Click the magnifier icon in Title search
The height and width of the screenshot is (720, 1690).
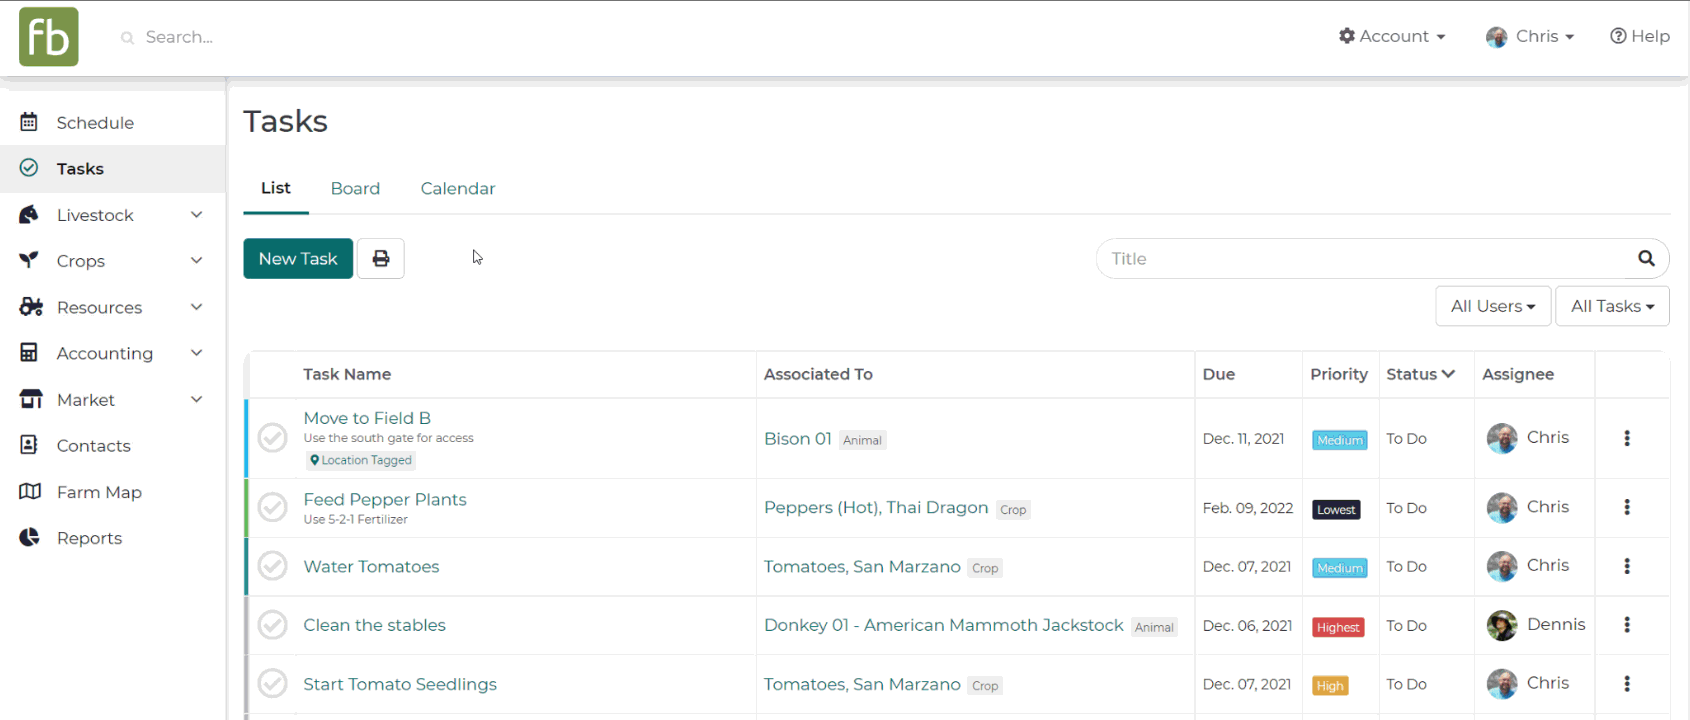tap(1646, 259)
